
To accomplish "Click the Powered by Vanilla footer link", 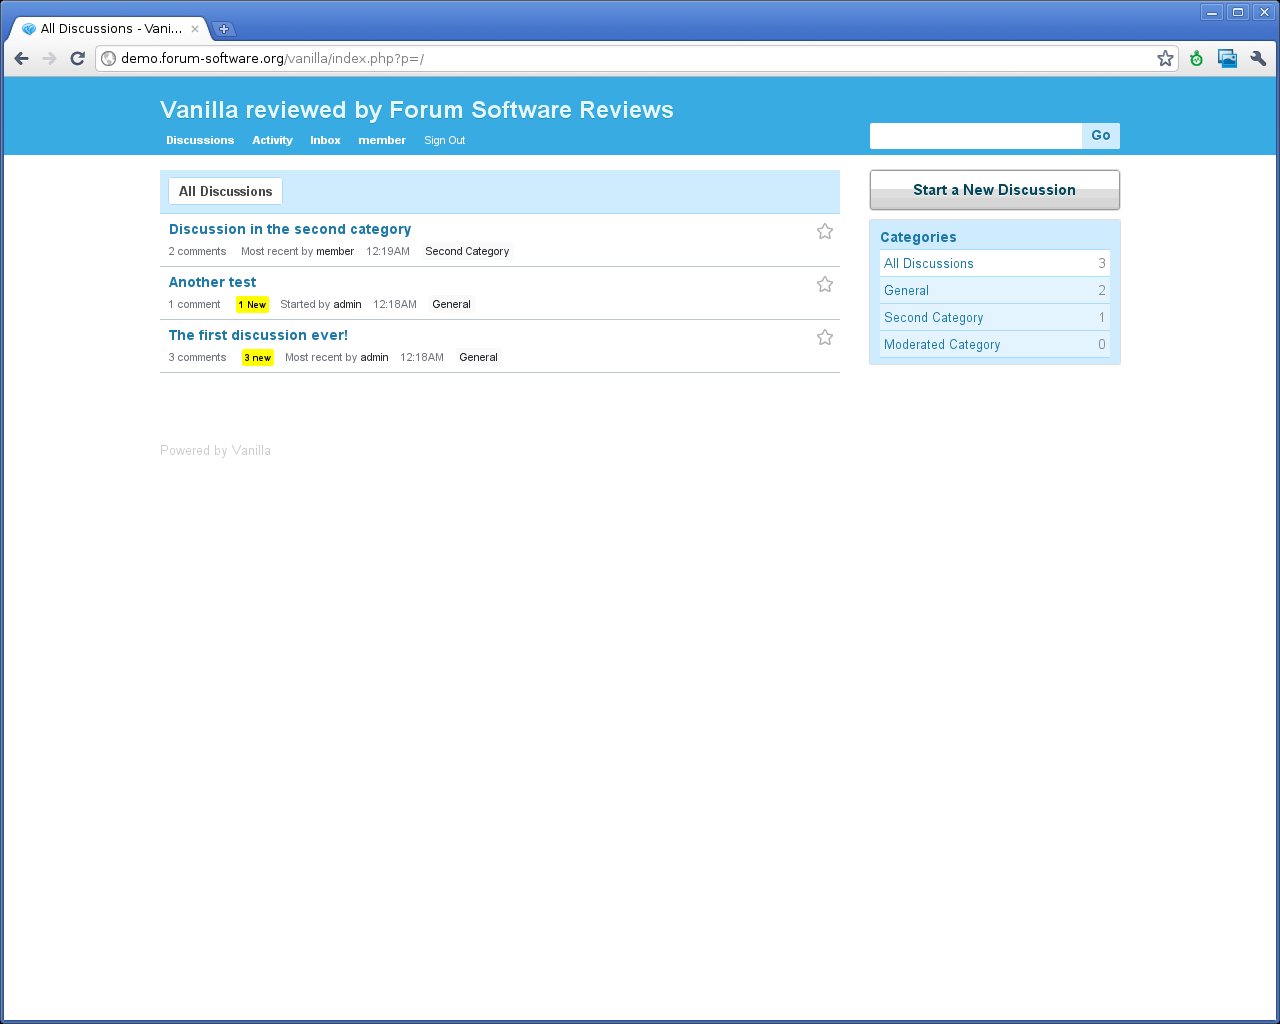I will pos(215,450).
